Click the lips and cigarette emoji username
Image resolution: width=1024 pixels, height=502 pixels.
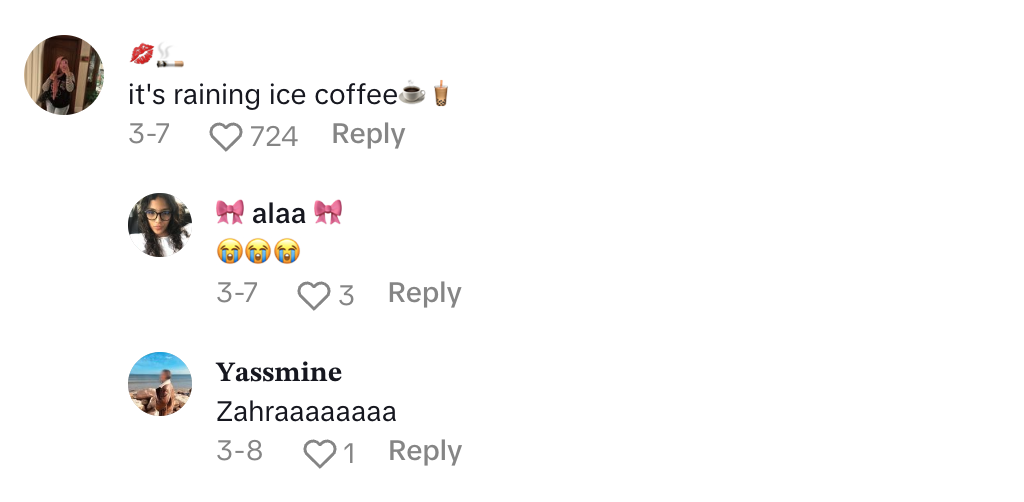[x=157, y=55]
